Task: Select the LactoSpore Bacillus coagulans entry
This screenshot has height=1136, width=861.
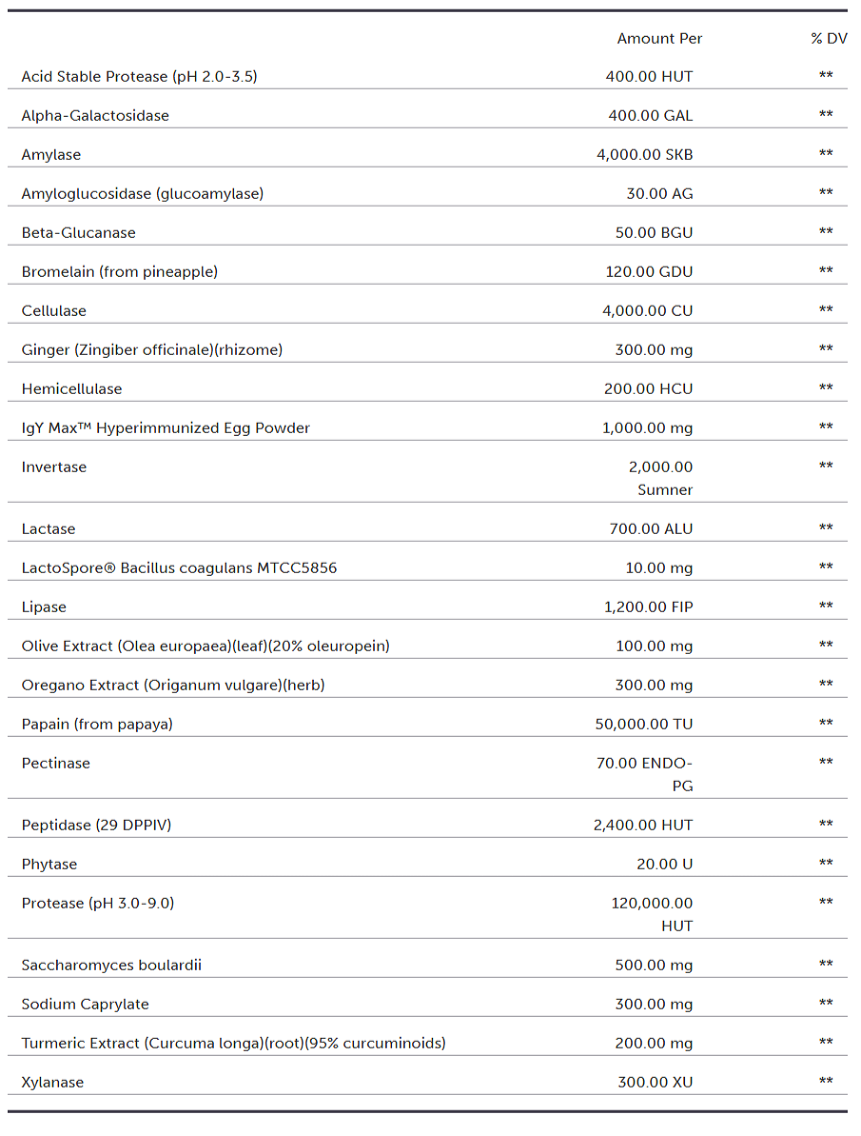Action: point(179,568)
